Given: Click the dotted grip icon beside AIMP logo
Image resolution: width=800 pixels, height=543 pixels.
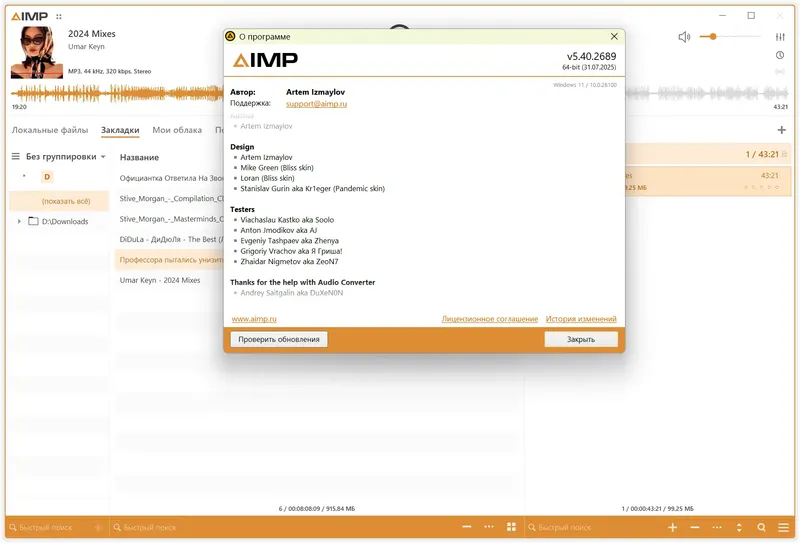Looking at the screenshot, I should (59, 17).
